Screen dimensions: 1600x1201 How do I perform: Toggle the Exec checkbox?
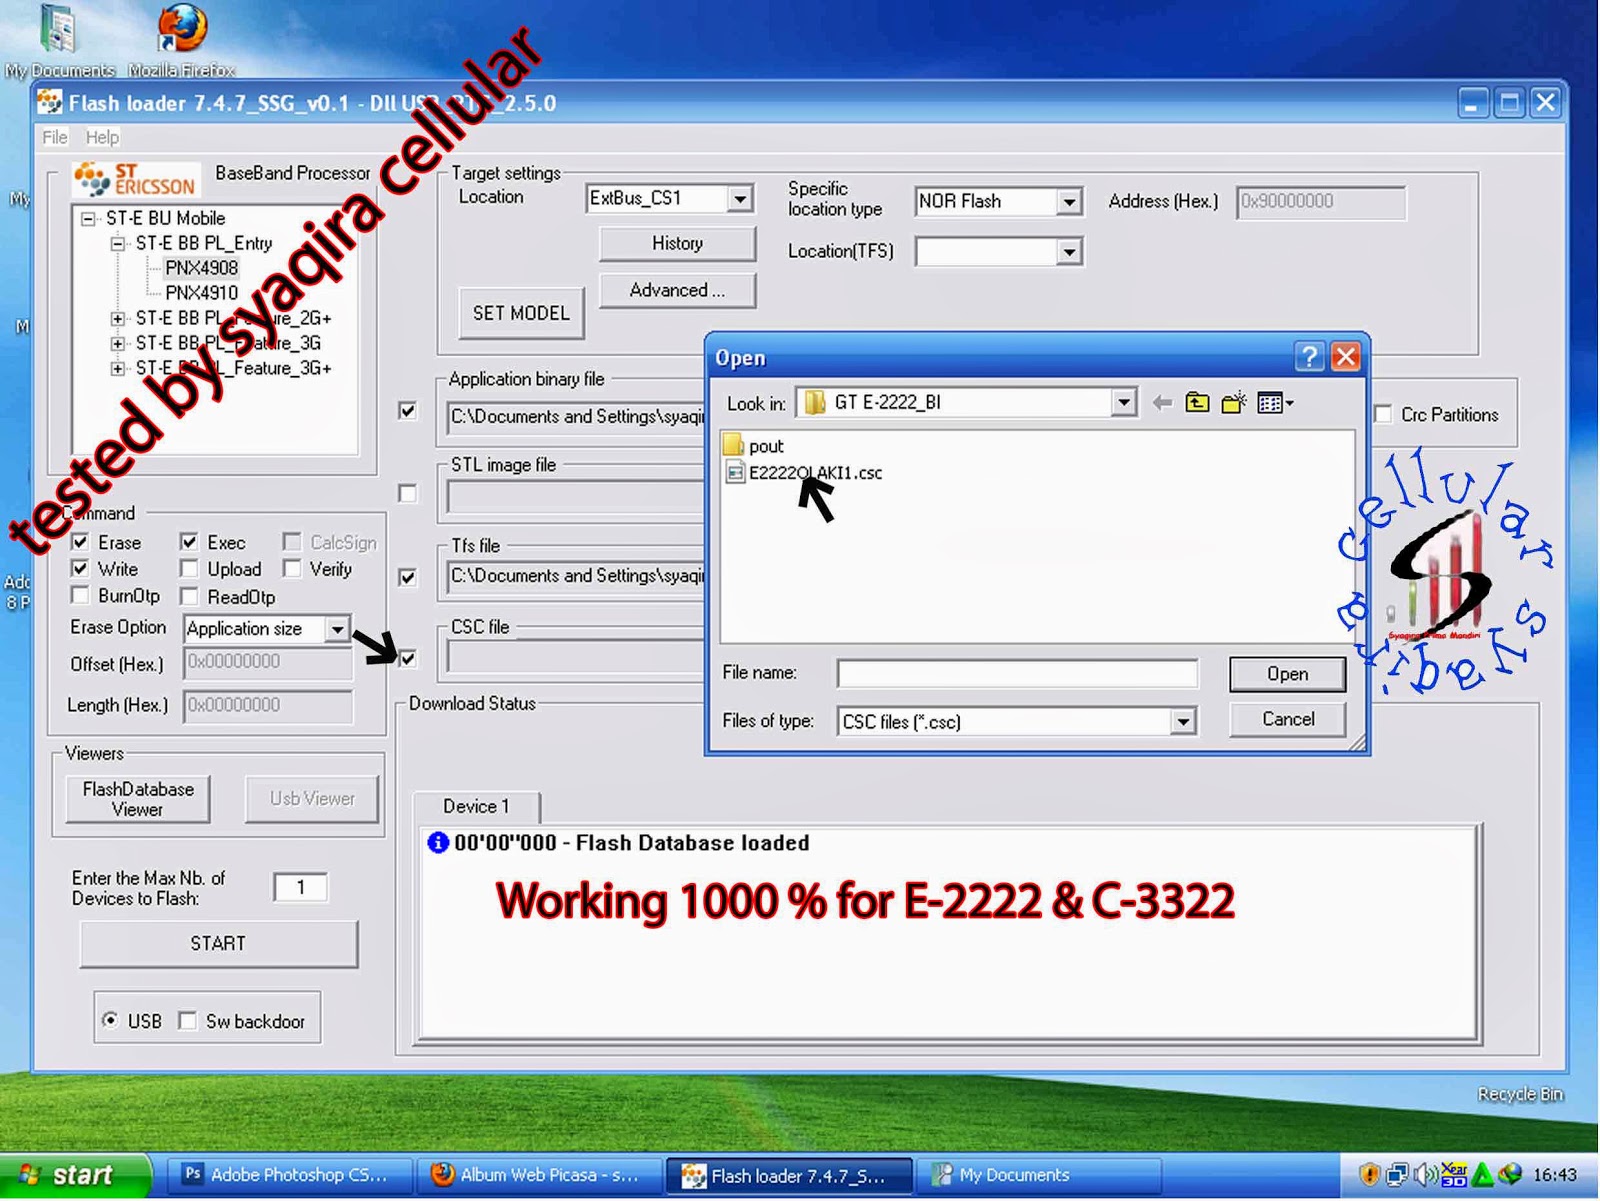[189, 542]
